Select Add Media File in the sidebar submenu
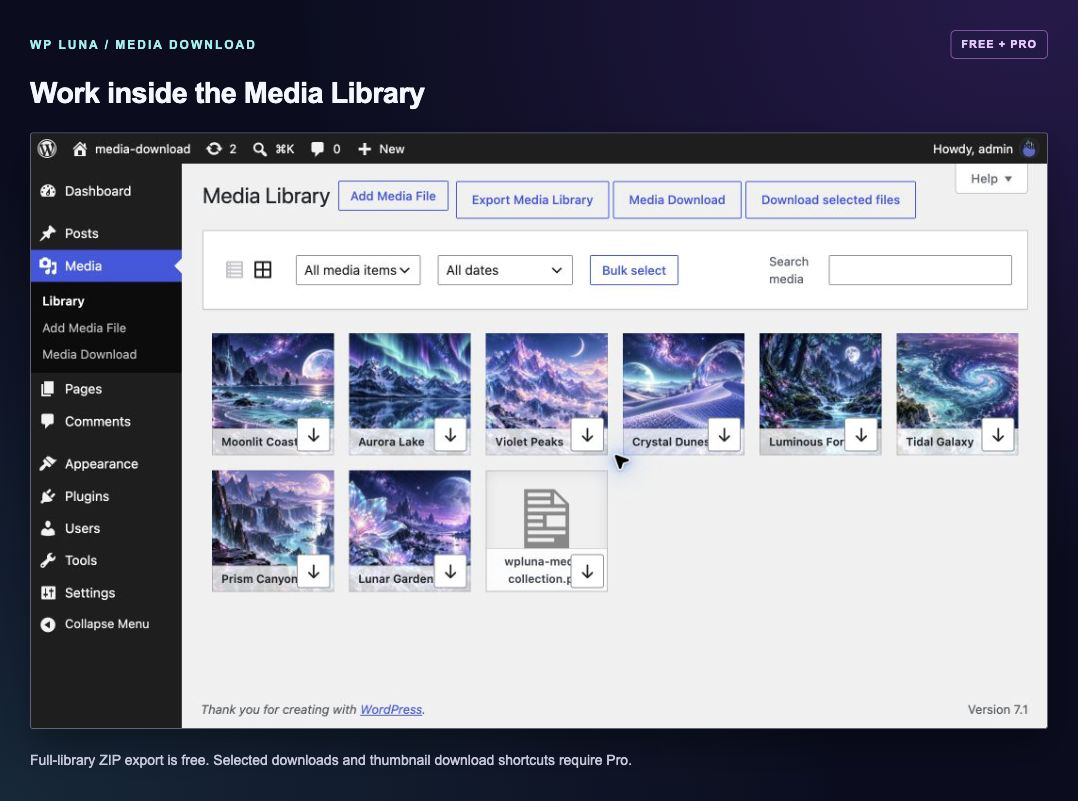Image resolution: width=1078 pixels, height=801 pixels. click(84, 328)
